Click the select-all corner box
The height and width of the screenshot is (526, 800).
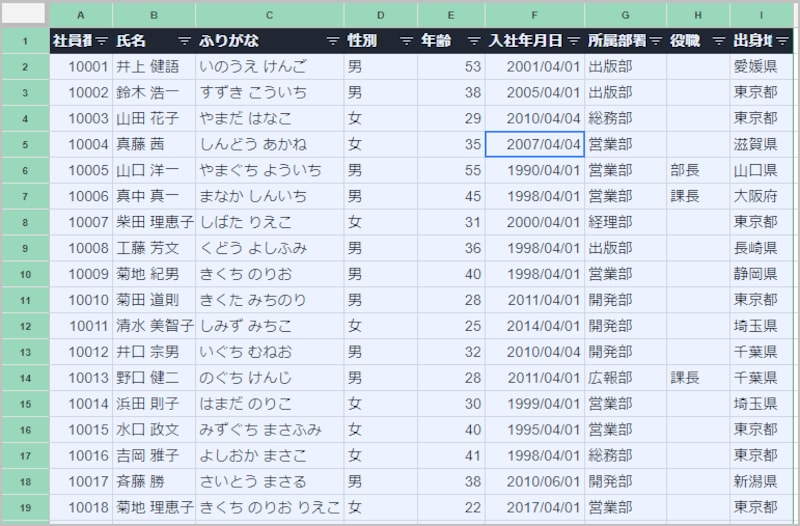23,14
